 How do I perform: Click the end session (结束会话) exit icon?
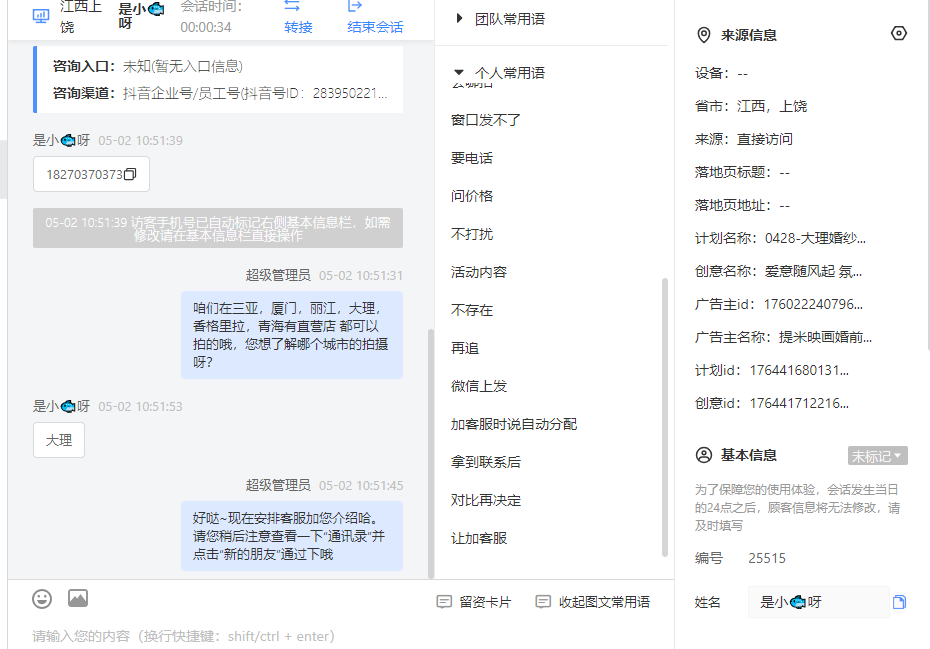coord(354,6)
